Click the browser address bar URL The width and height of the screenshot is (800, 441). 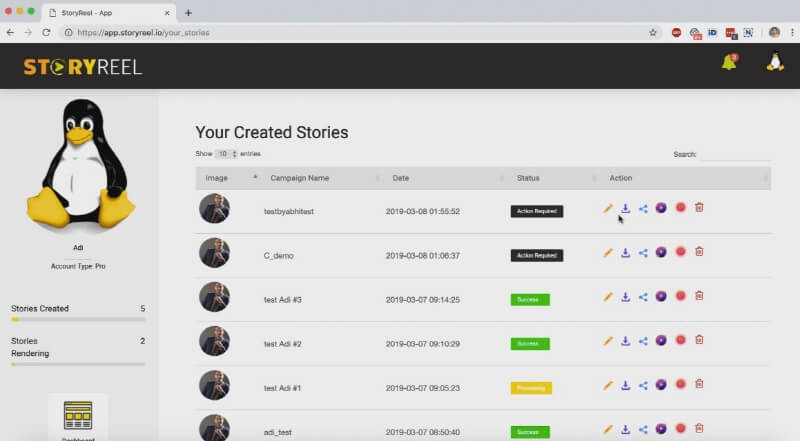tap(143, 33)
